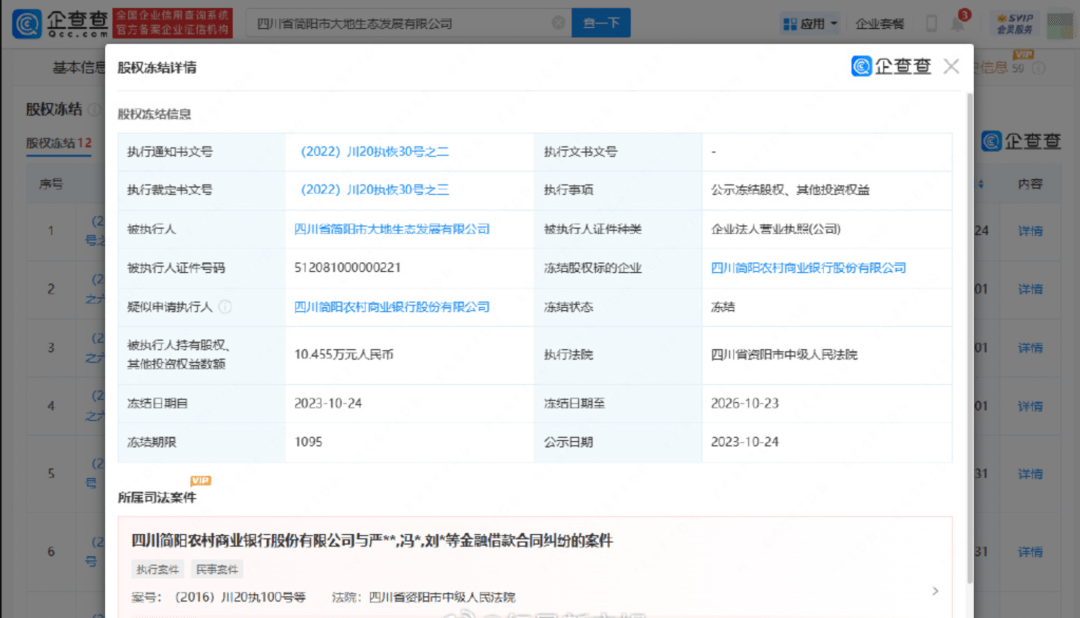1080x618 pixels.
Task: Open 四川省简阳市大地生态发展有限公司 under 被执行人
Action: click(392, 229)
